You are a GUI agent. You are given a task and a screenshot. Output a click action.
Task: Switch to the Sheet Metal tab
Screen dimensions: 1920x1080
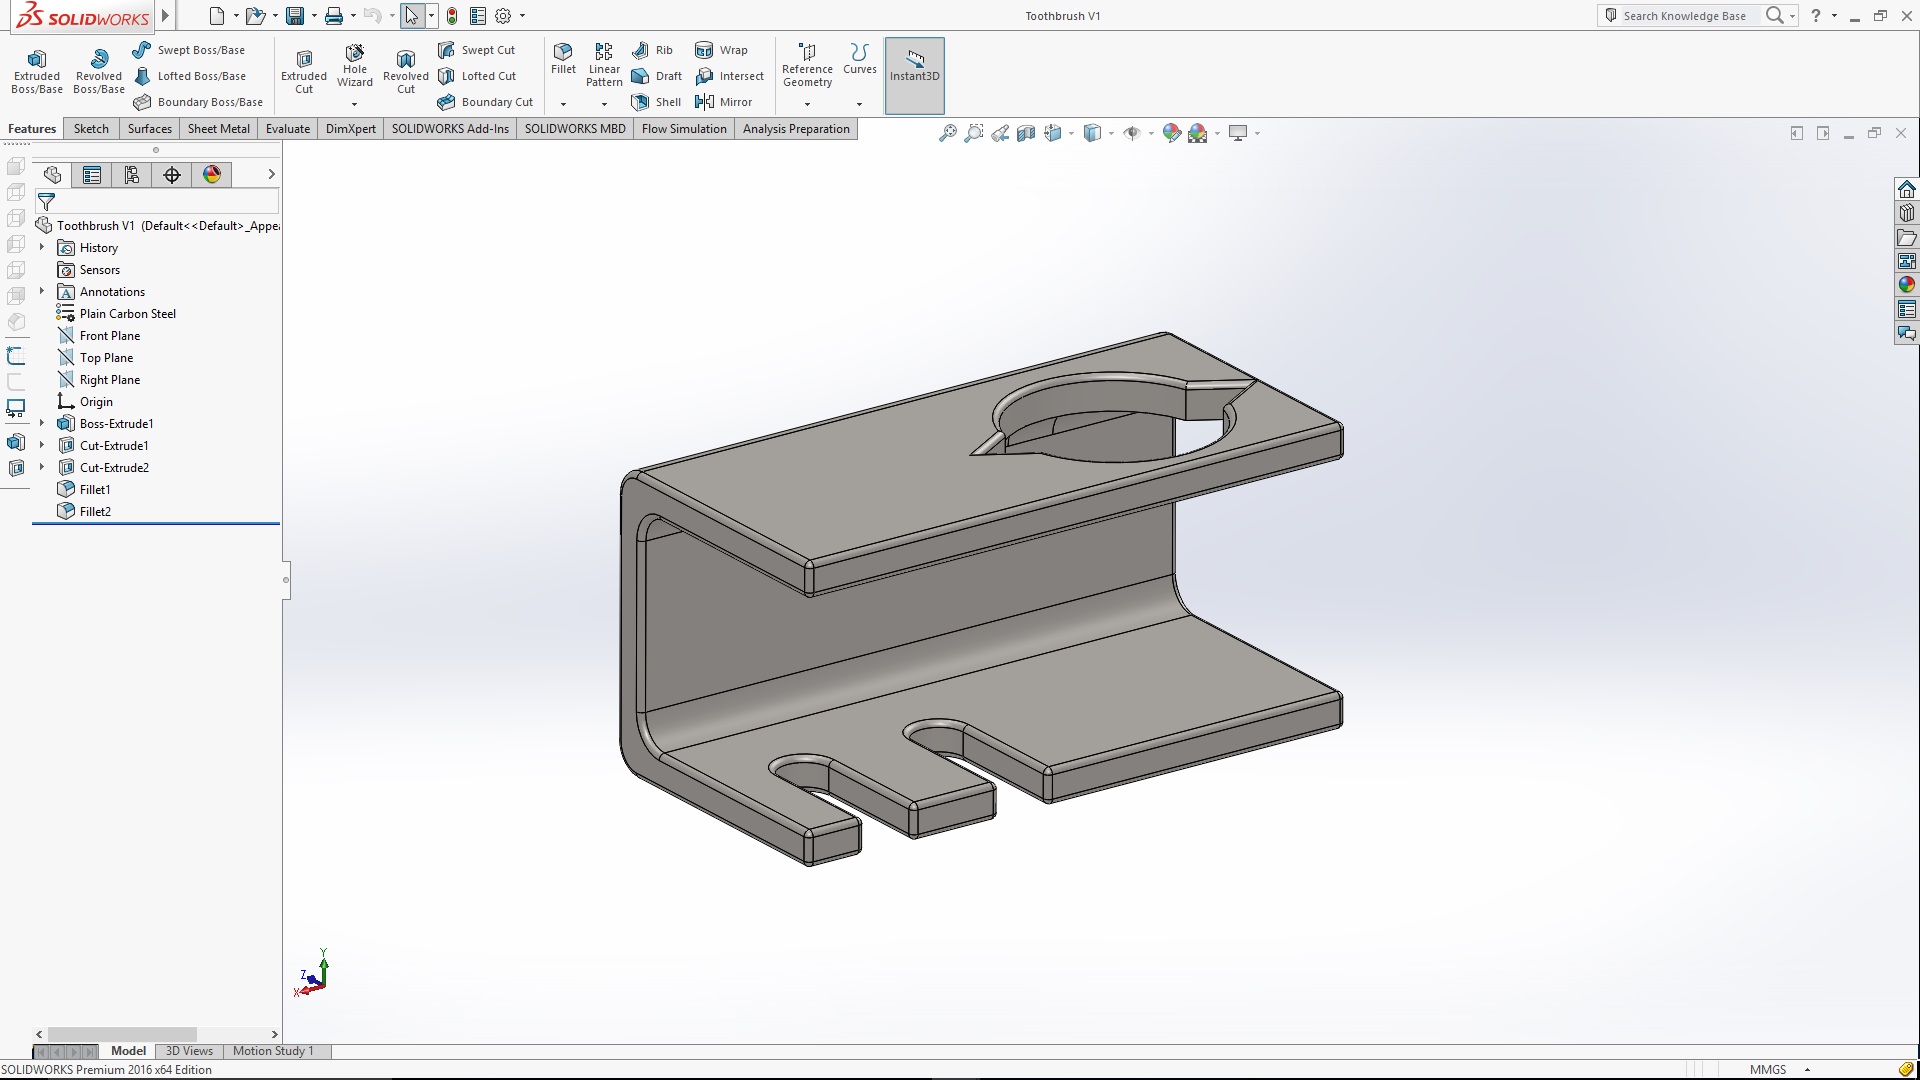[x=219, y=129]
